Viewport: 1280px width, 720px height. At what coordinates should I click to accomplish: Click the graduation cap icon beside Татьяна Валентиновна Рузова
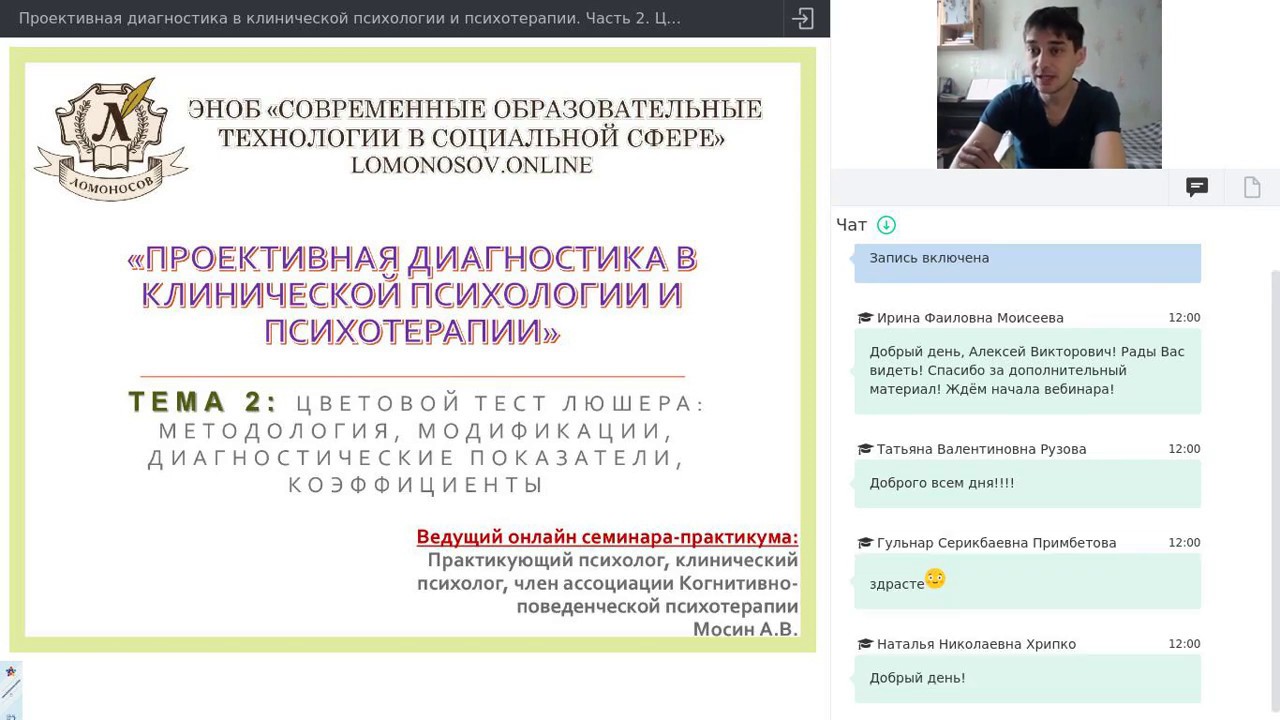click(x=865, y=449)
